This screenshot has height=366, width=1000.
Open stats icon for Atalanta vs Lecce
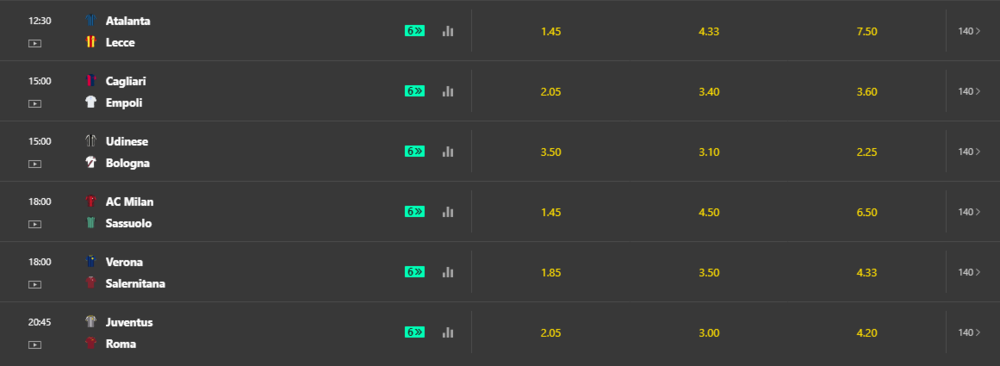[448, 31]
